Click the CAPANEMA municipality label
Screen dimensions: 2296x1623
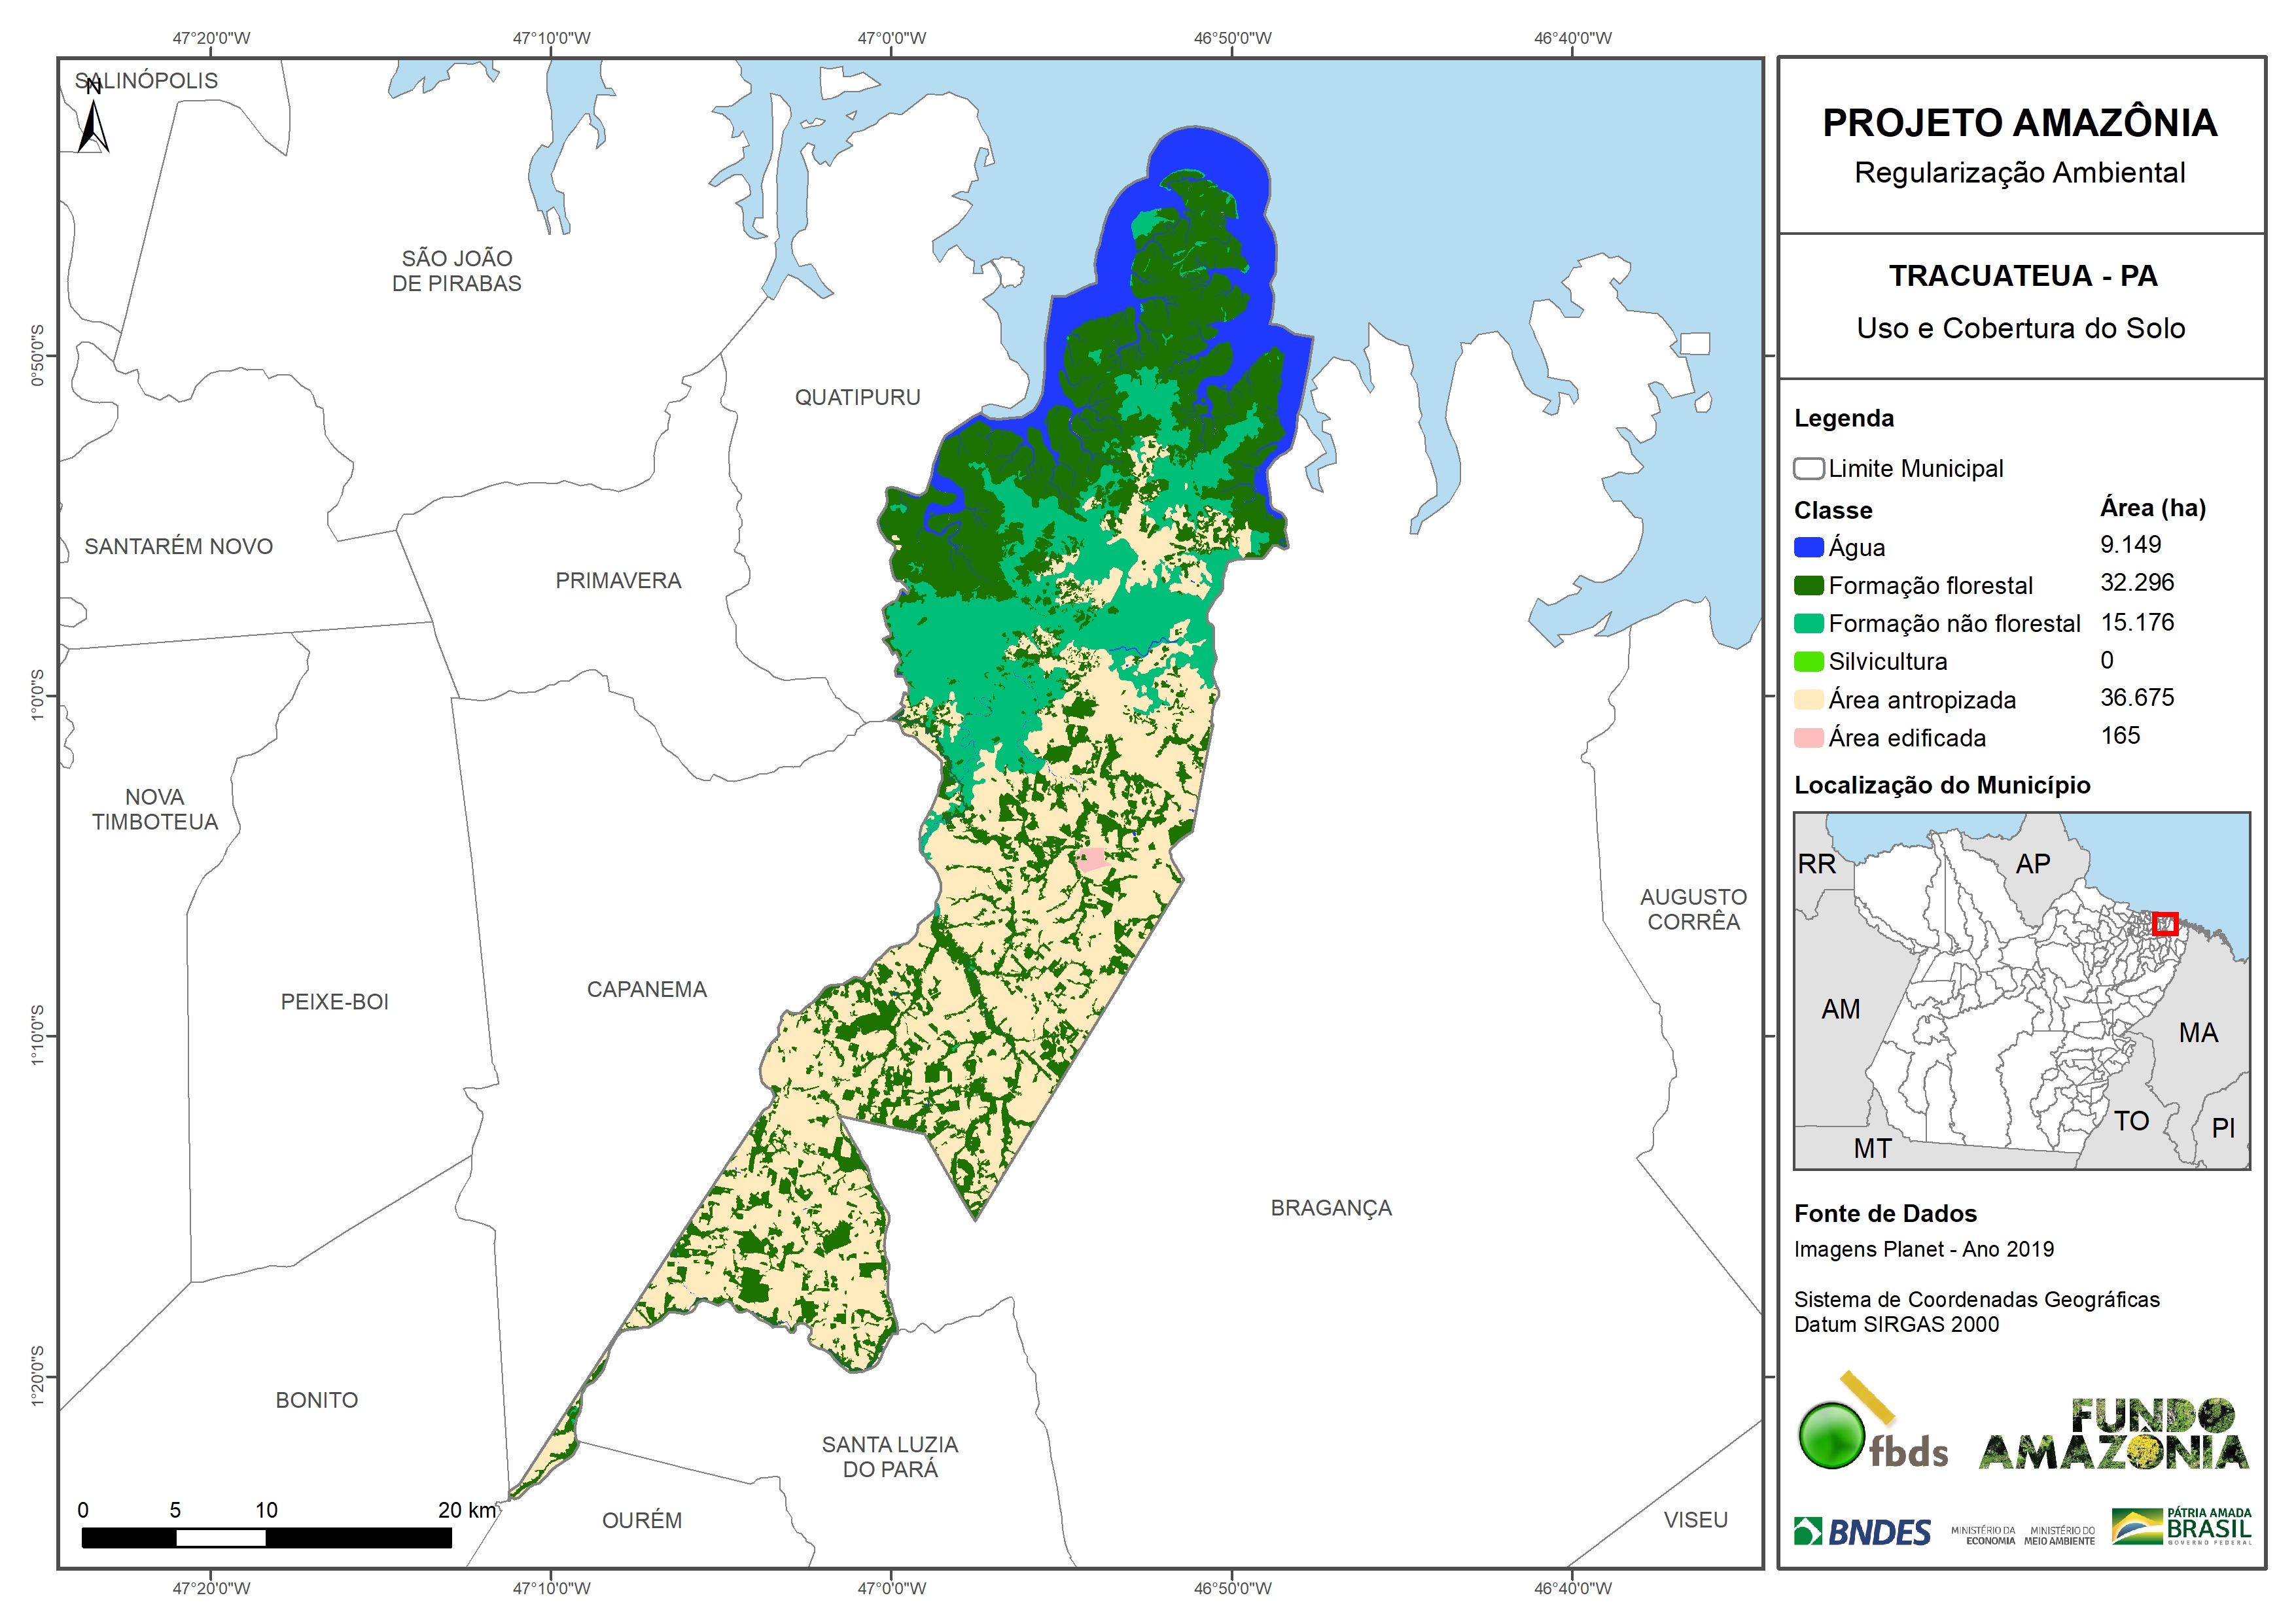(646, 989)
